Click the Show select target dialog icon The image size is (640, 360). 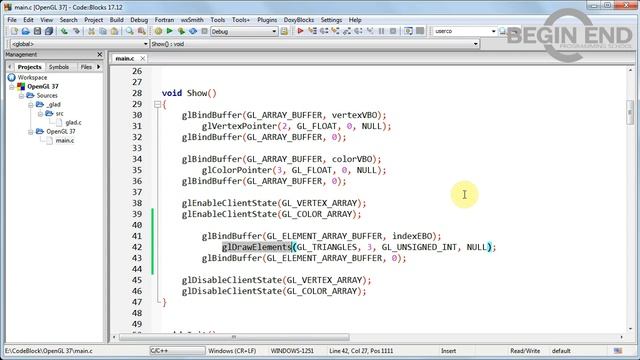coord(284,31)
